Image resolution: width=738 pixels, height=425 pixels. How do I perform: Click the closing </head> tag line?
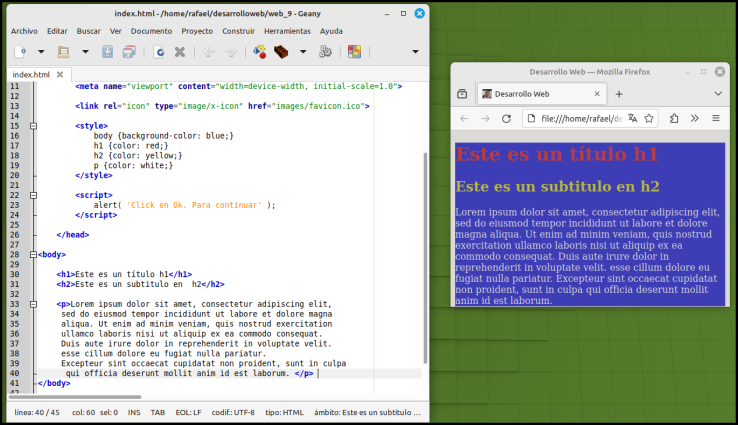(72, 235)
